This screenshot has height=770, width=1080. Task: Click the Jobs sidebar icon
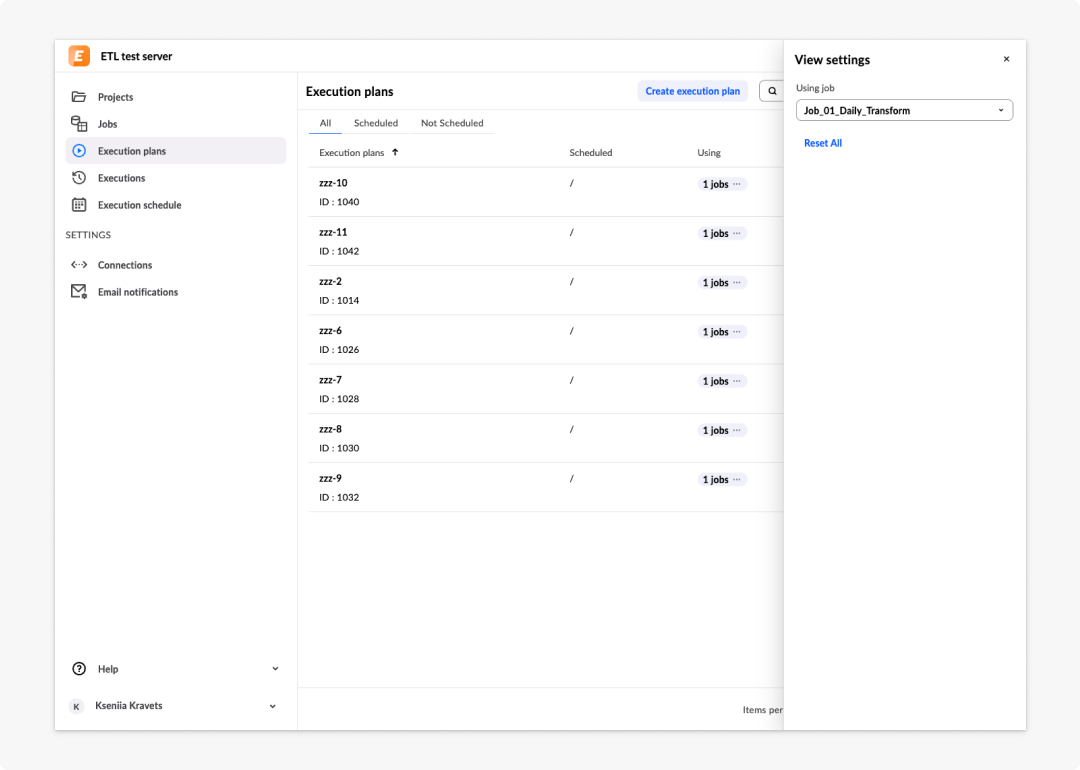79,123
